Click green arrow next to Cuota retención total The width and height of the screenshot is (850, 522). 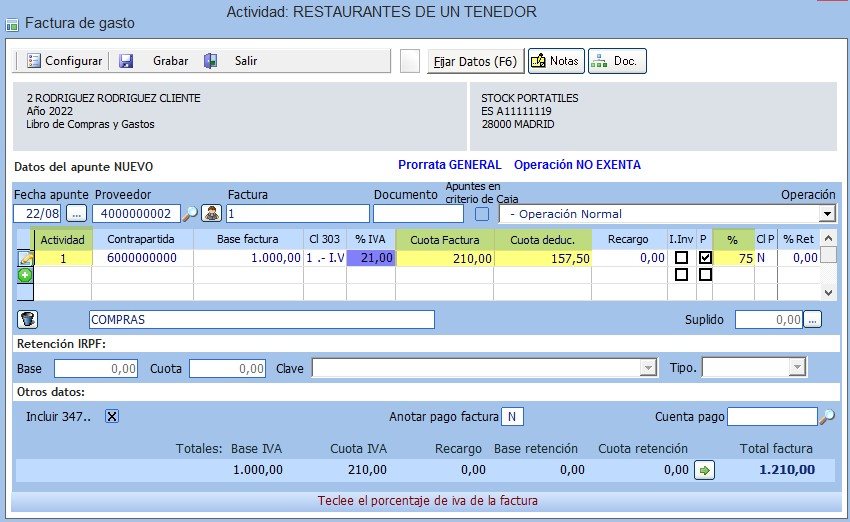(x=704, y=470)
